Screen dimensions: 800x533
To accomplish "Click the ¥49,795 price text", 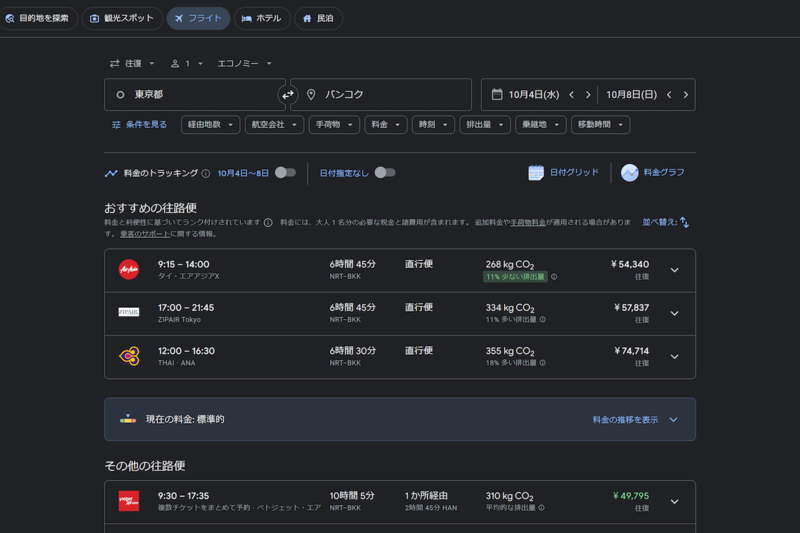I will pos(631,496).
